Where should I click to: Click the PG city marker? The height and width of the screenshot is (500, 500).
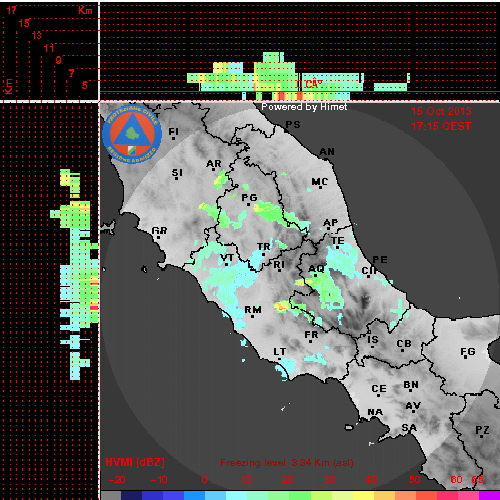coord(248,204)
